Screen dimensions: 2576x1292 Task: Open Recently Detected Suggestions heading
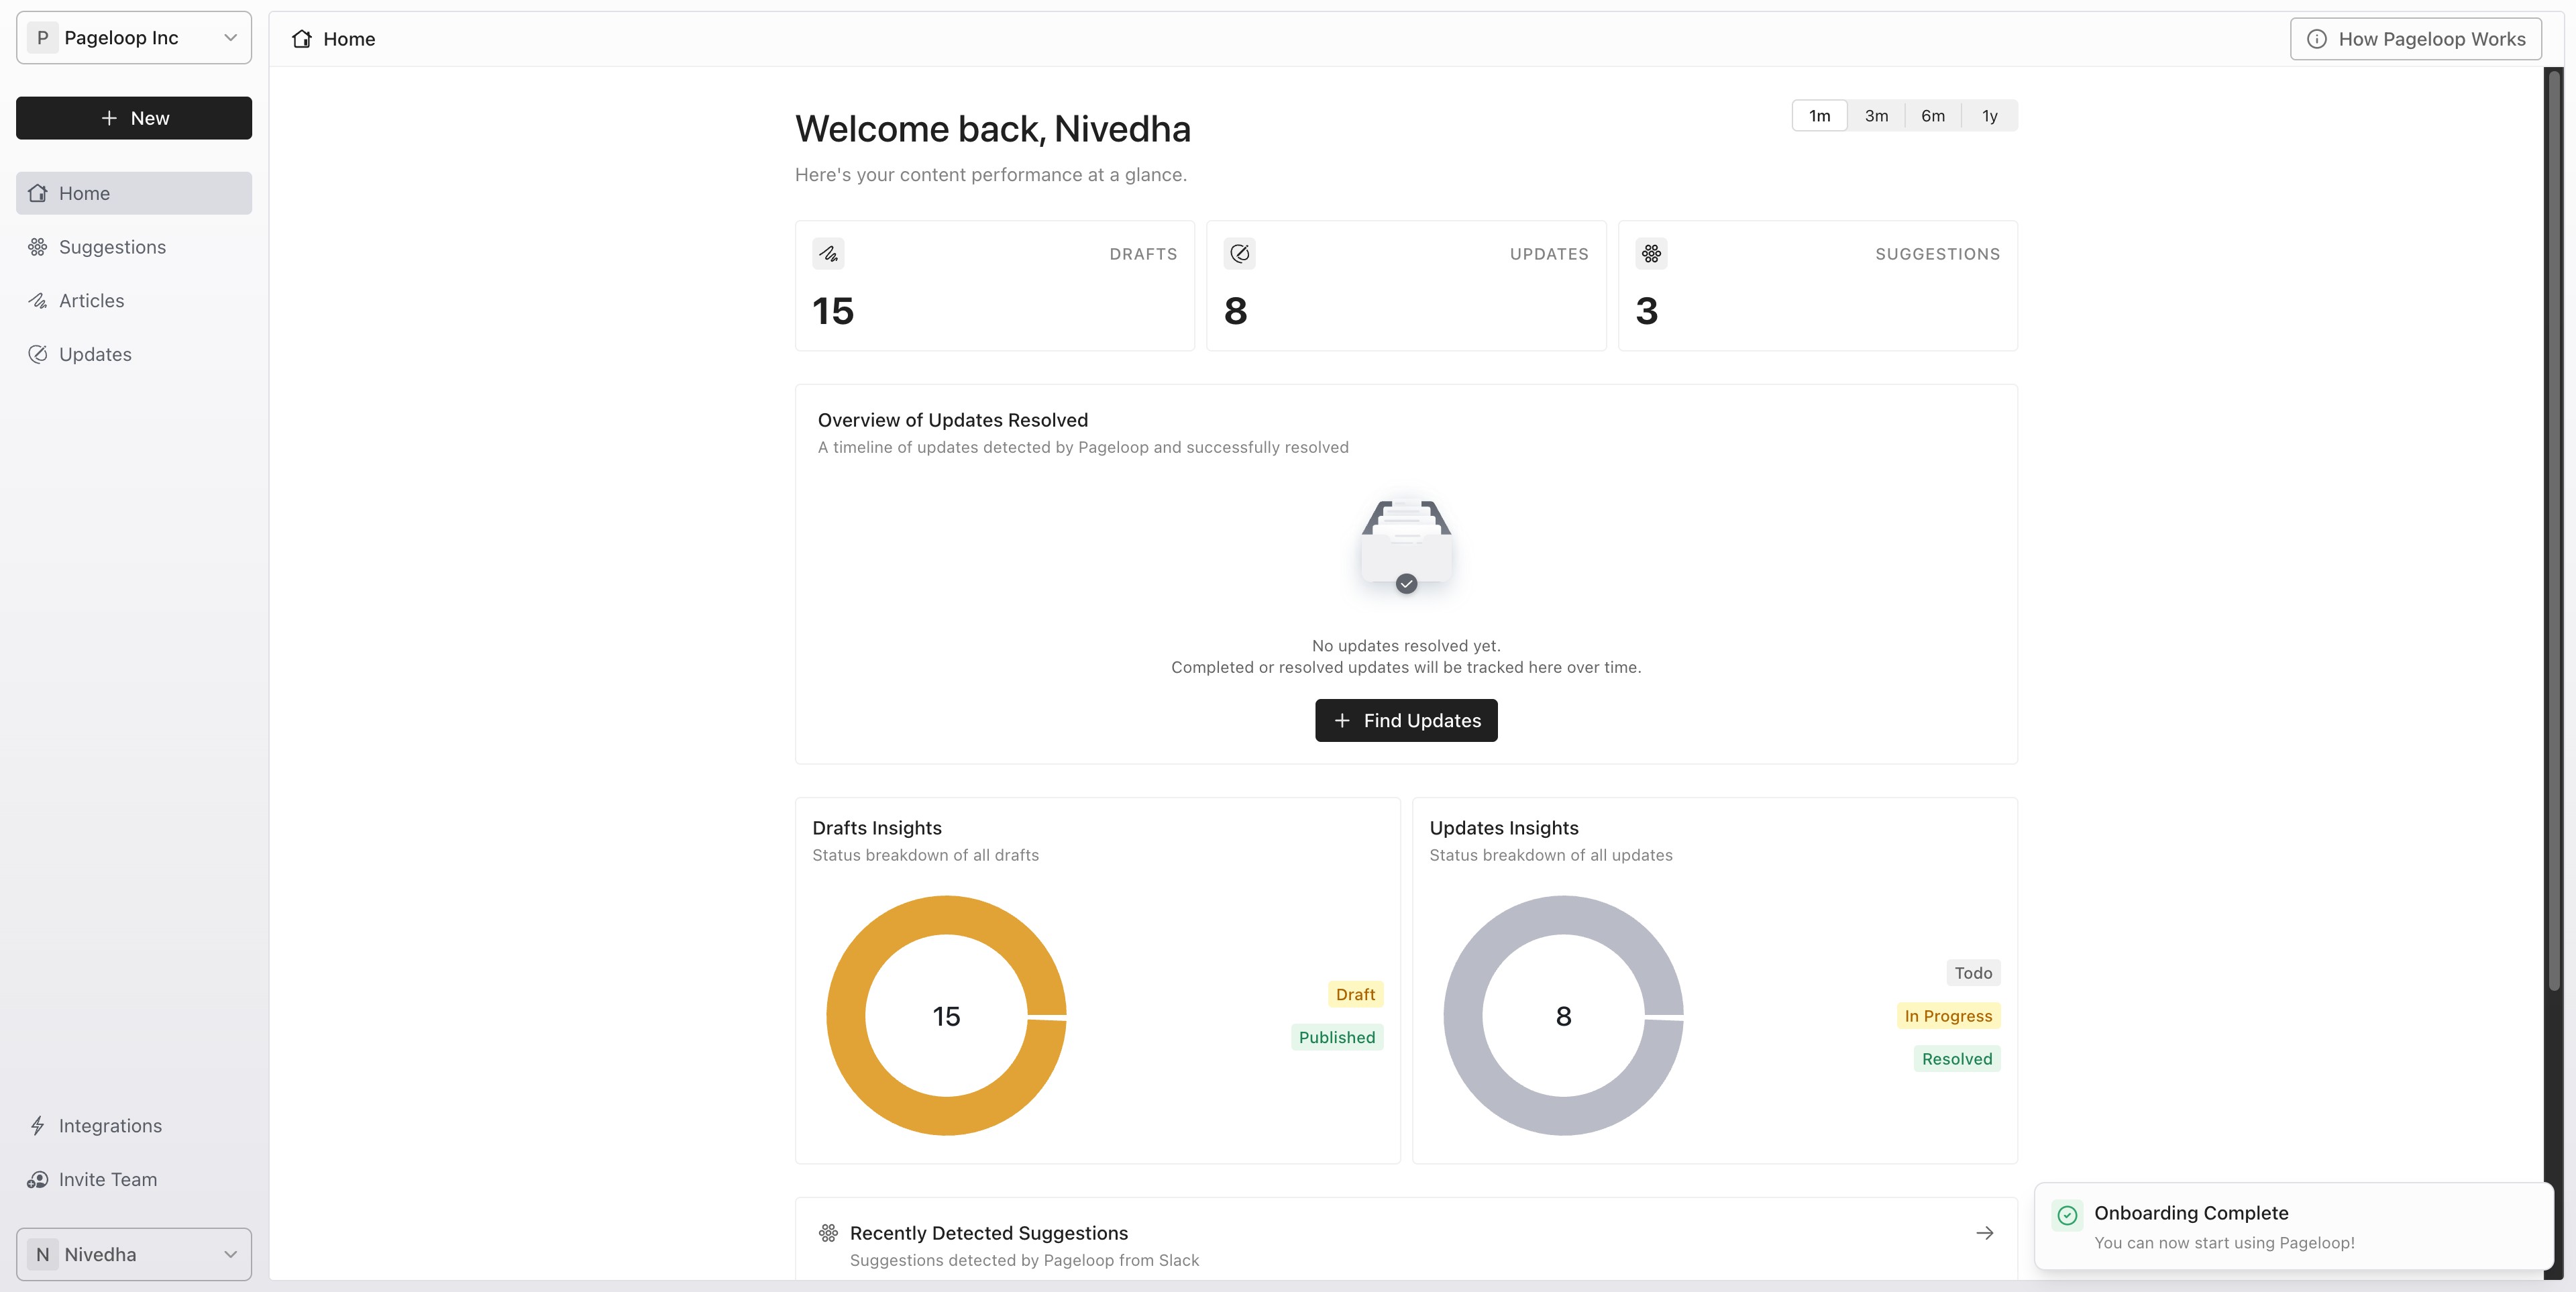tap(989, 1233)
